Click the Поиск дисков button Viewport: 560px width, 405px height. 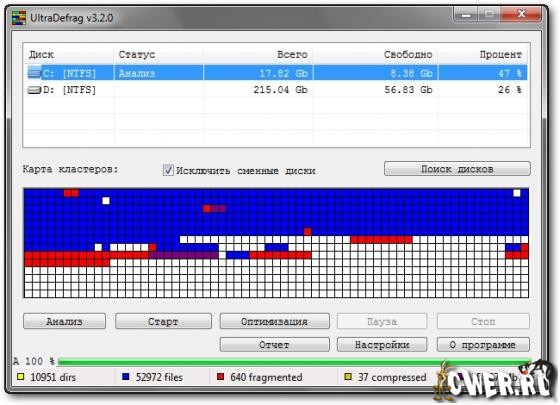(457, 169)
